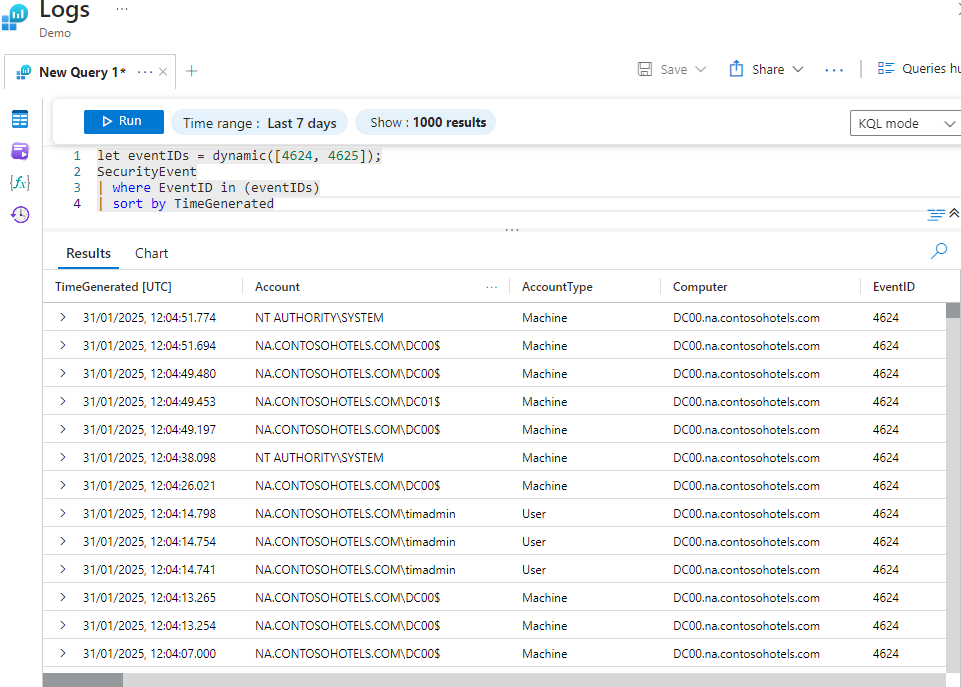The height and width of the screenshot is (687, 961).
Task: Click the Share upload icon
Action: (x=736, y=69)
